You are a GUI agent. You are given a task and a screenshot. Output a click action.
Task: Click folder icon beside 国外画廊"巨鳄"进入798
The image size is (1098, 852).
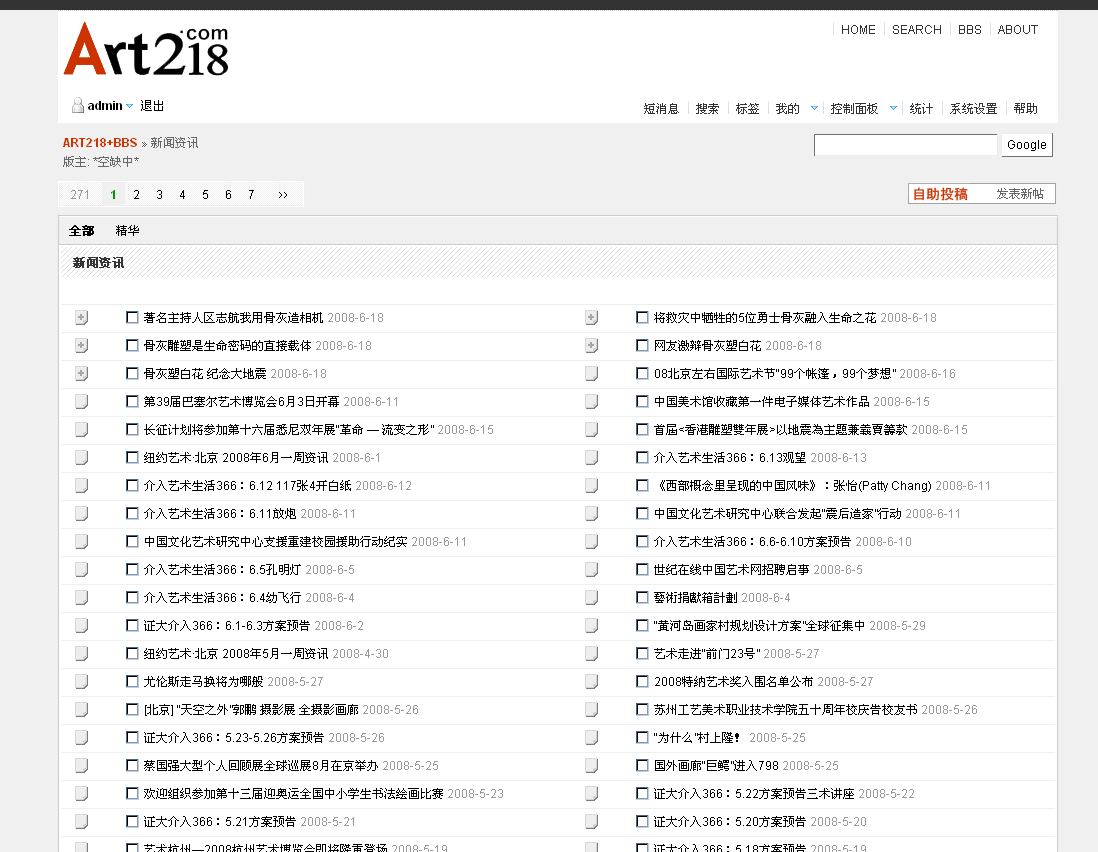[591, 766]
